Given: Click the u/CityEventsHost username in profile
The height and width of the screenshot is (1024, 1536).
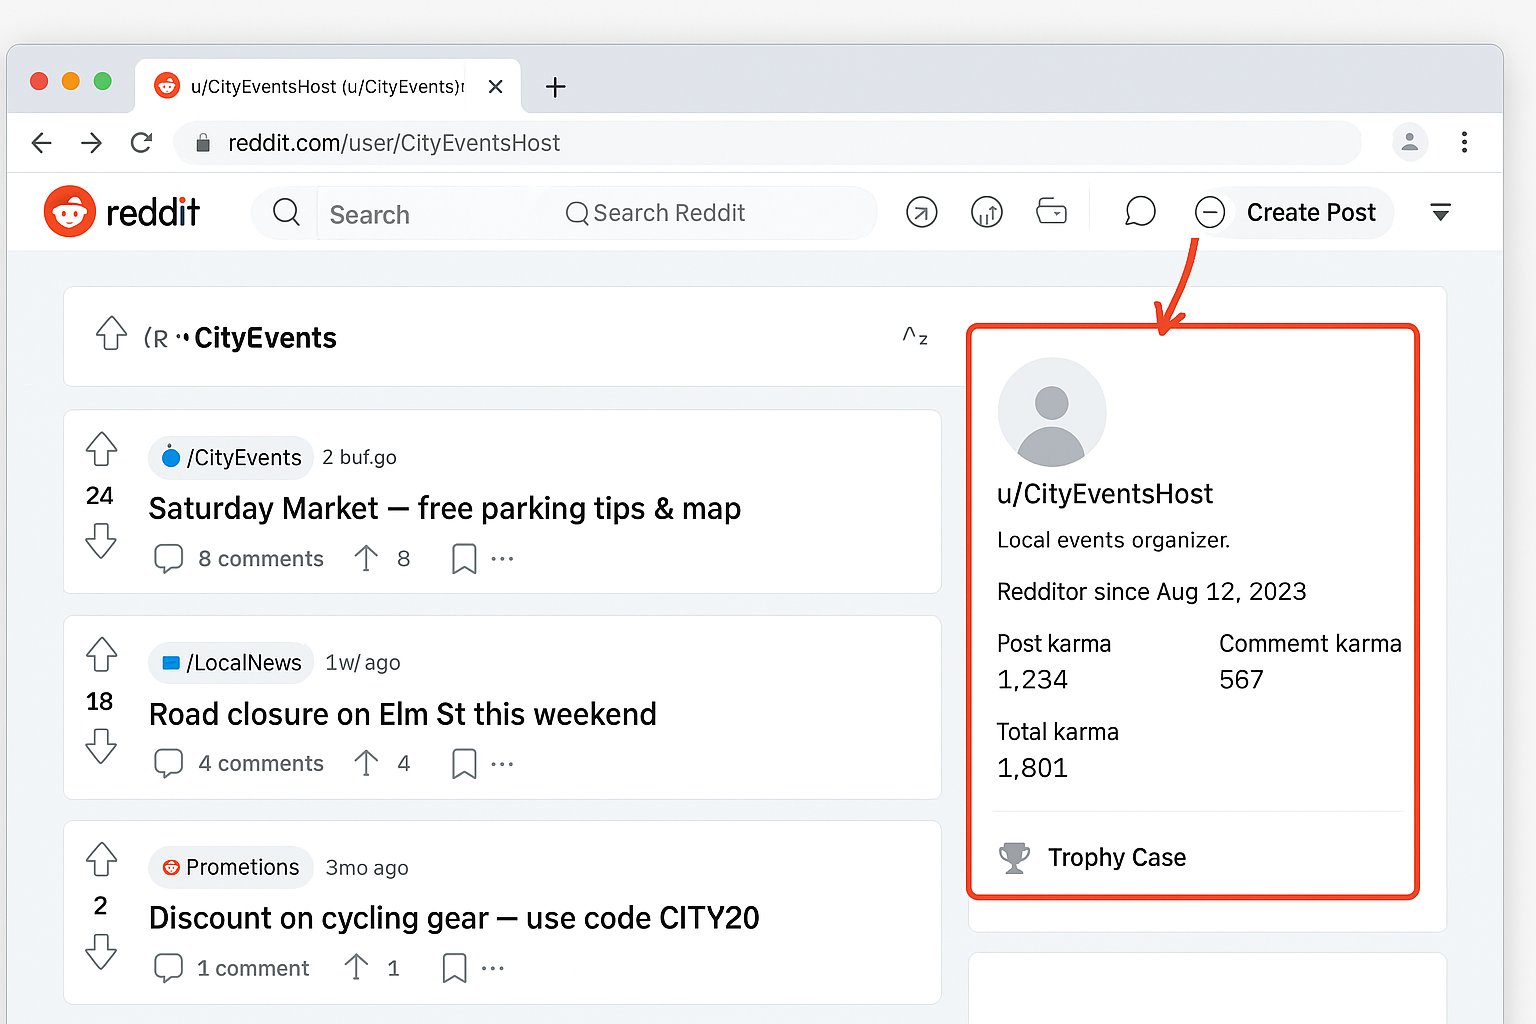Looking at the screenshot, I should pyautogui.click(x=1105, y=494).
